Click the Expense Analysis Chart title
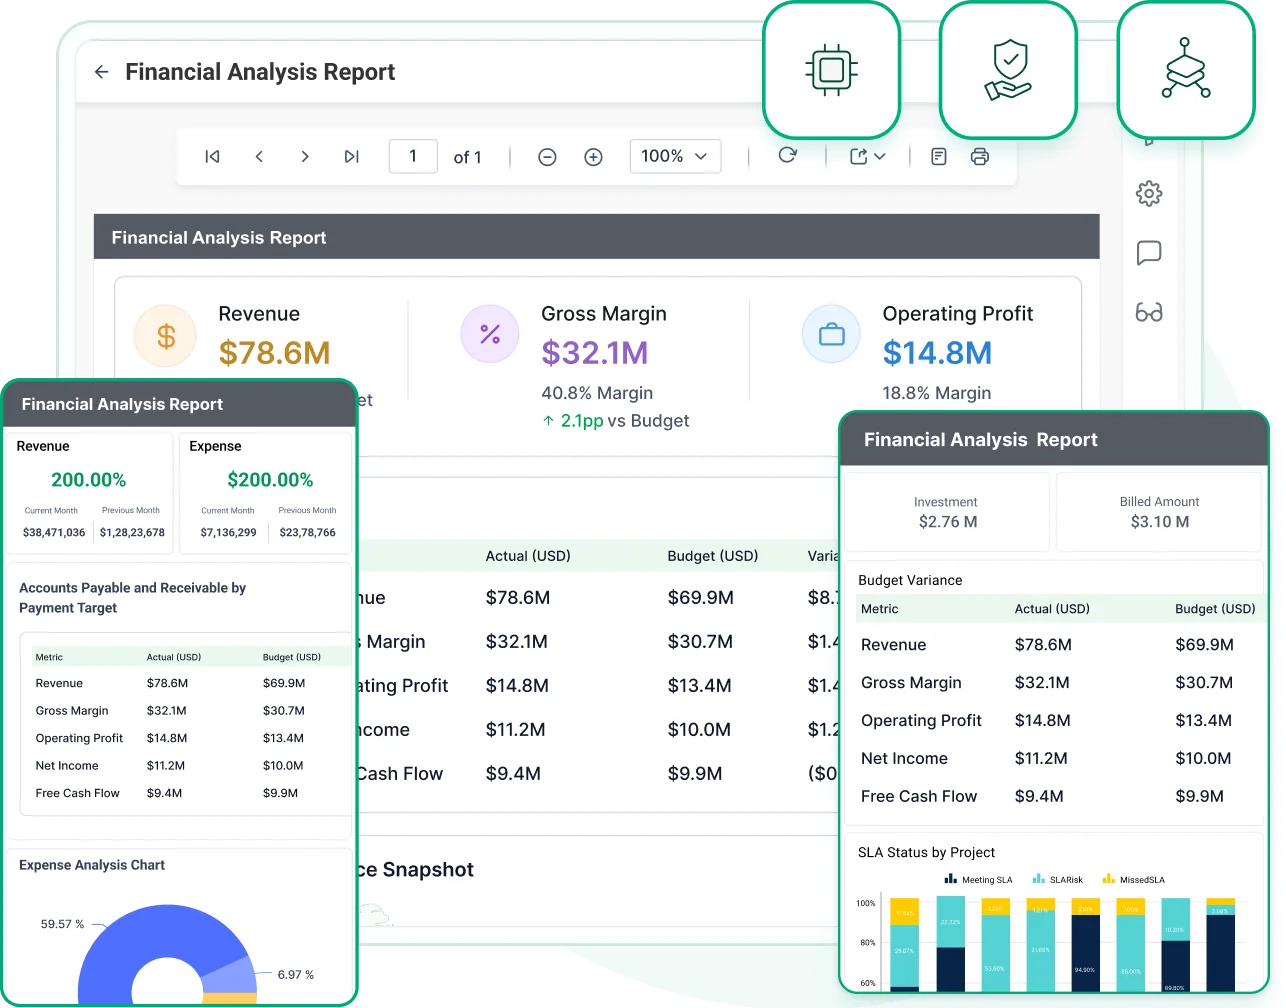 (92, 865)
